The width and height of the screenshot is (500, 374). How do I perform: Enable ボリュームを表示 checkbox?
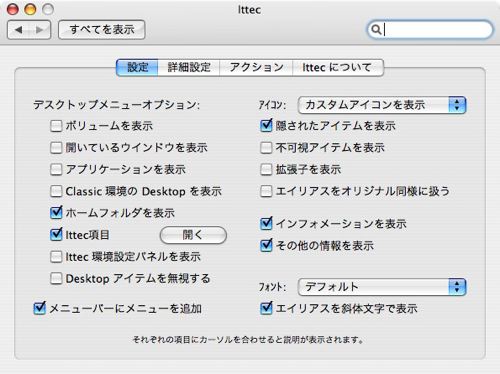(56, 126)
